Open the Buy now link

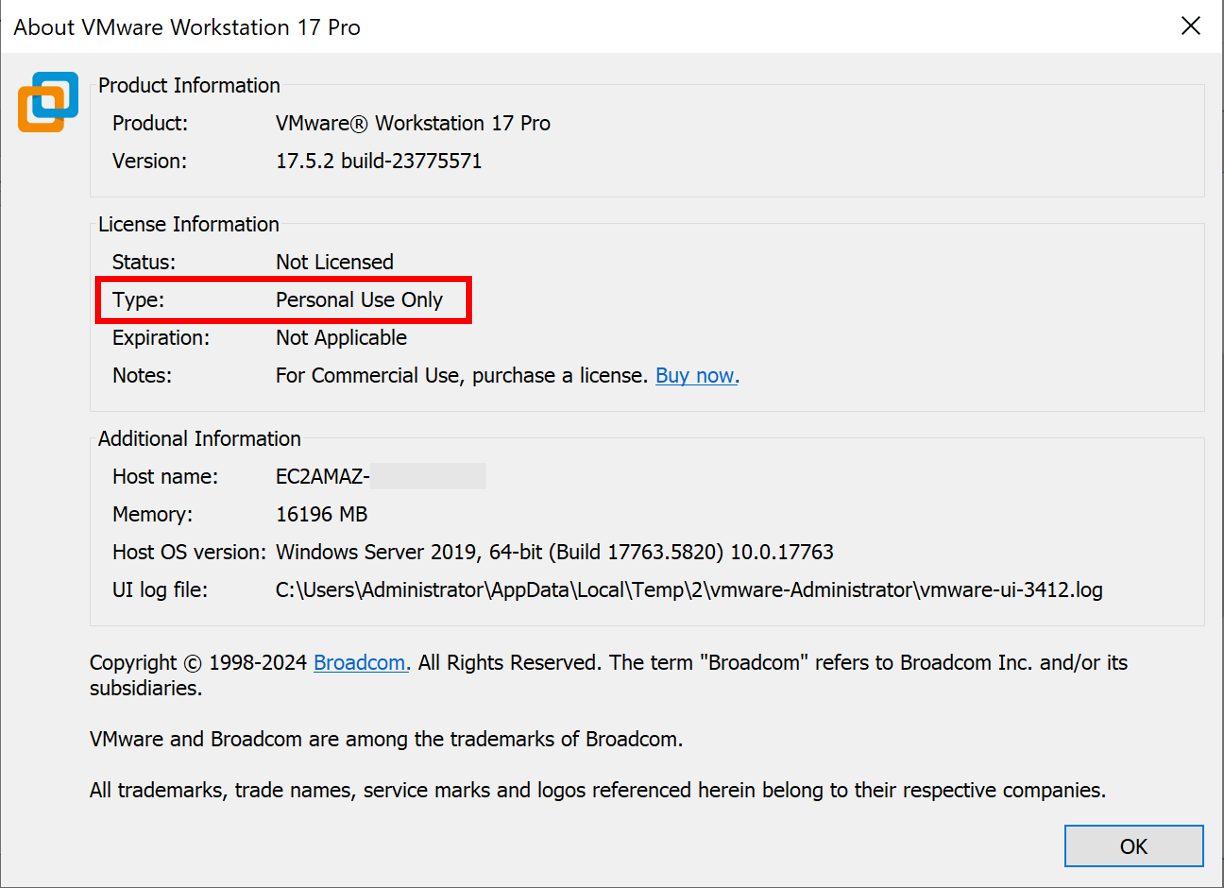pos(695,375)
